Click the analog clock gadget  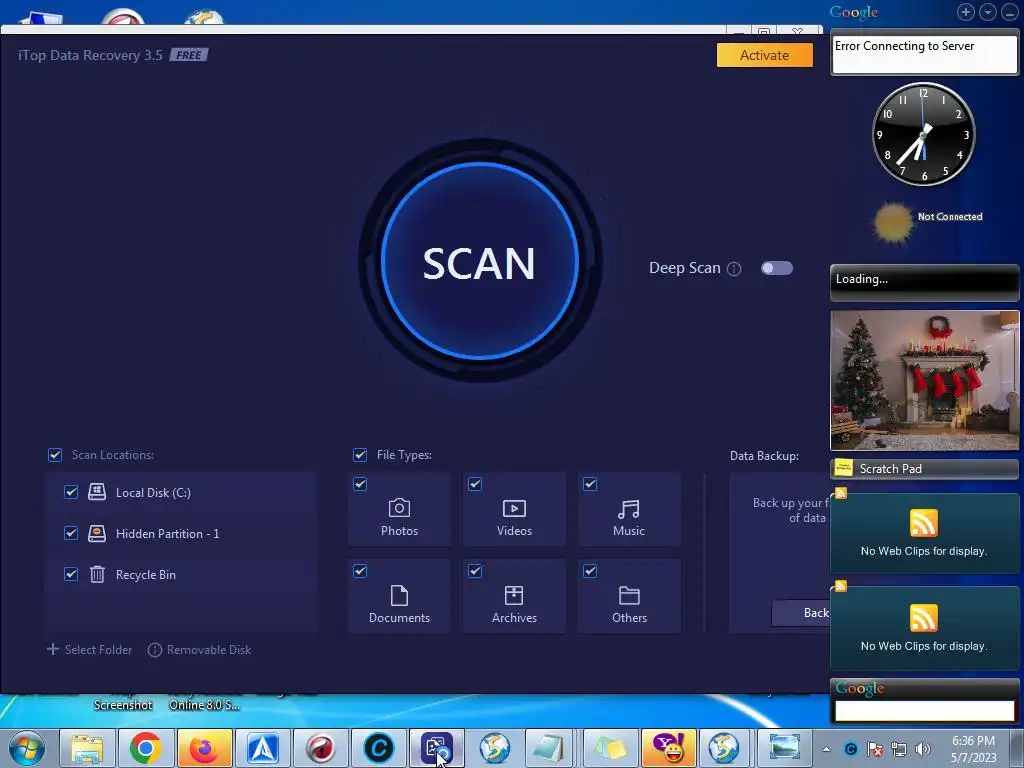click(x=923, y=135)
